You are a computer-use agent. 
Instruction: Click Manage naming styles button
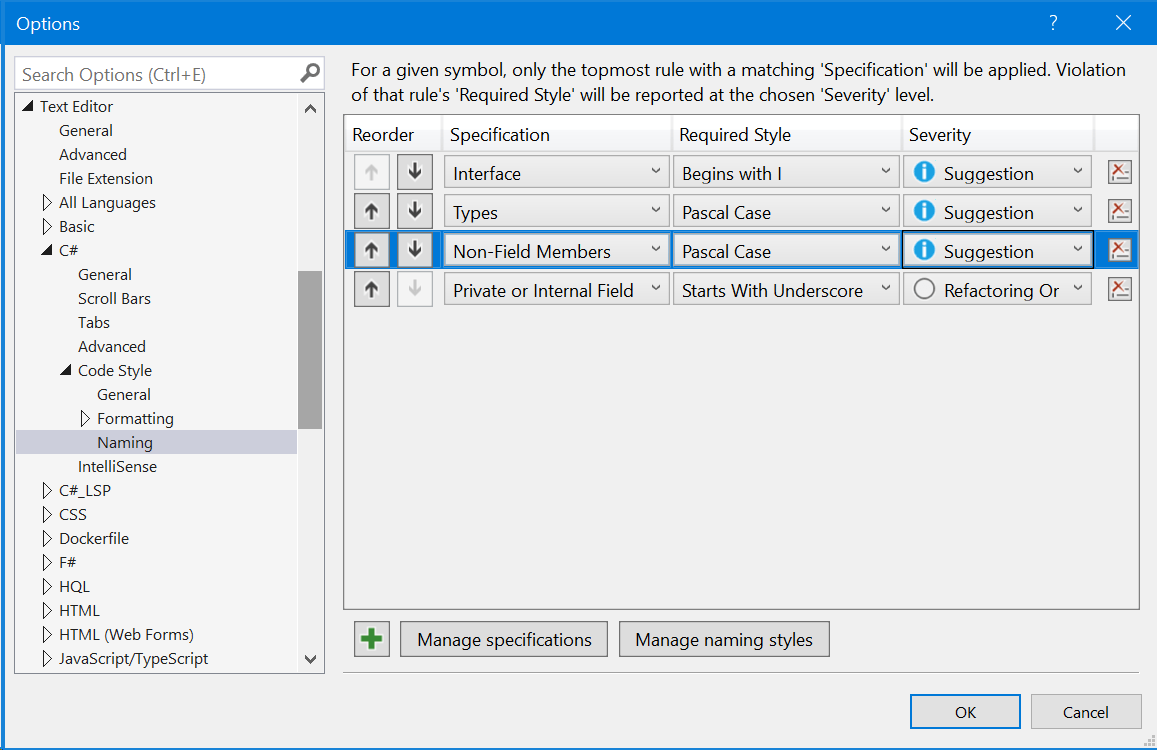click(x=724, y=639)
